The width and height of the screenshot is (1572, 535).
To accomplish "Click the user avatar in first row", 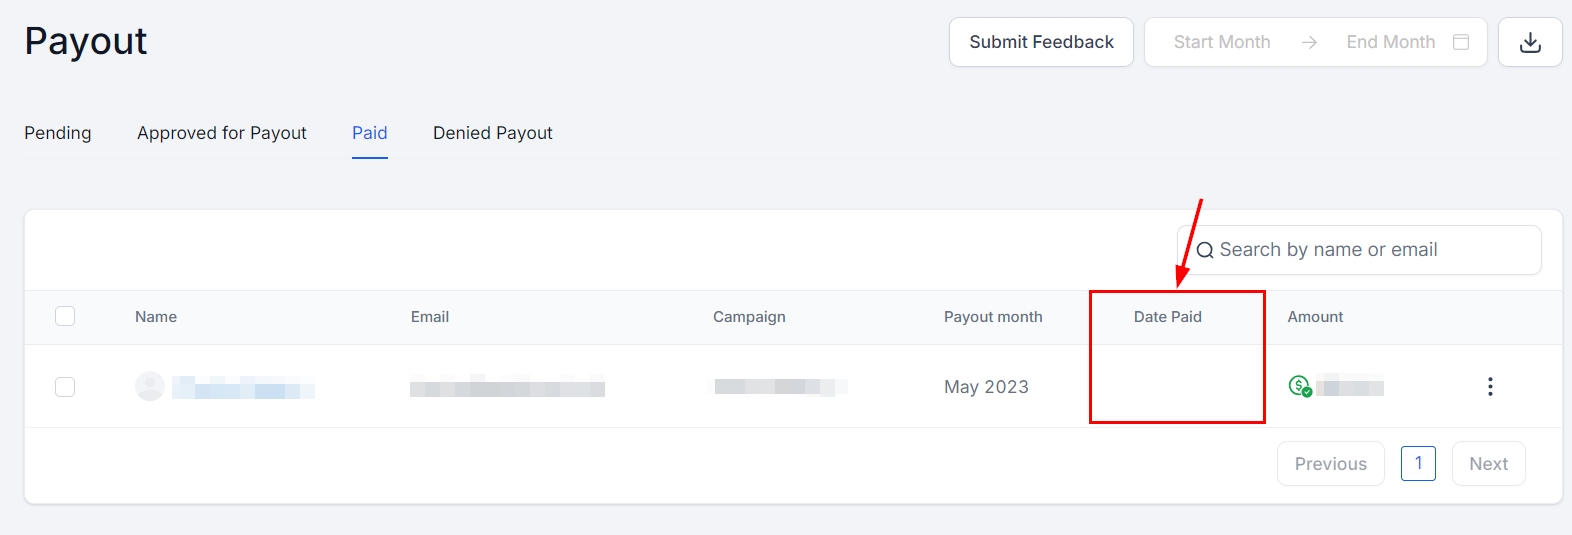I will (x=150, y=386).
